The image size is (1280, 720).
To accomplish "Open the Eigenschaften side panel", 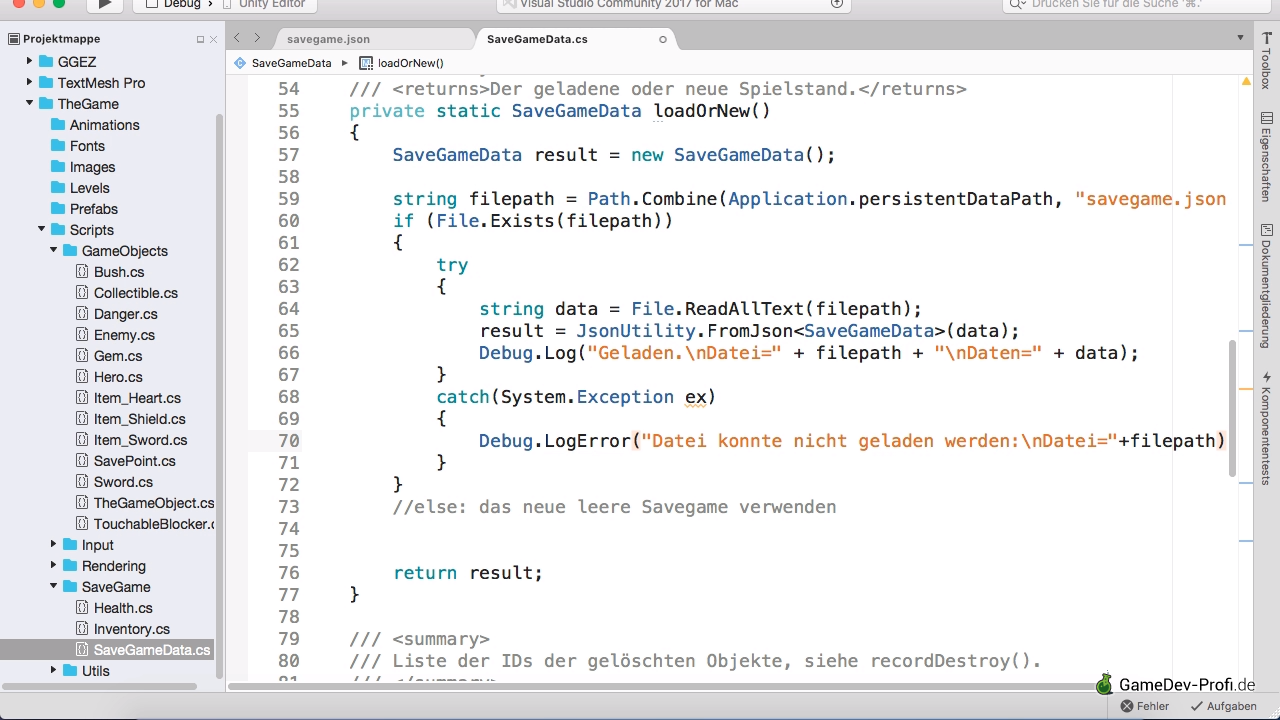I will pyautogui.click(x=1266, y=156).
